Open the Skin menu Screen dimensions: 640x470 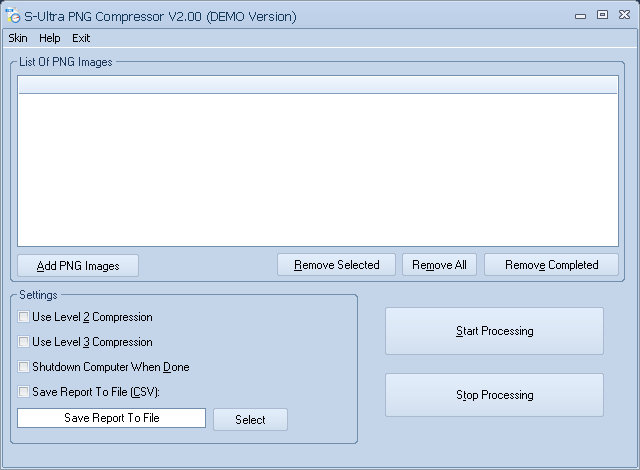(x=18, y=38)
